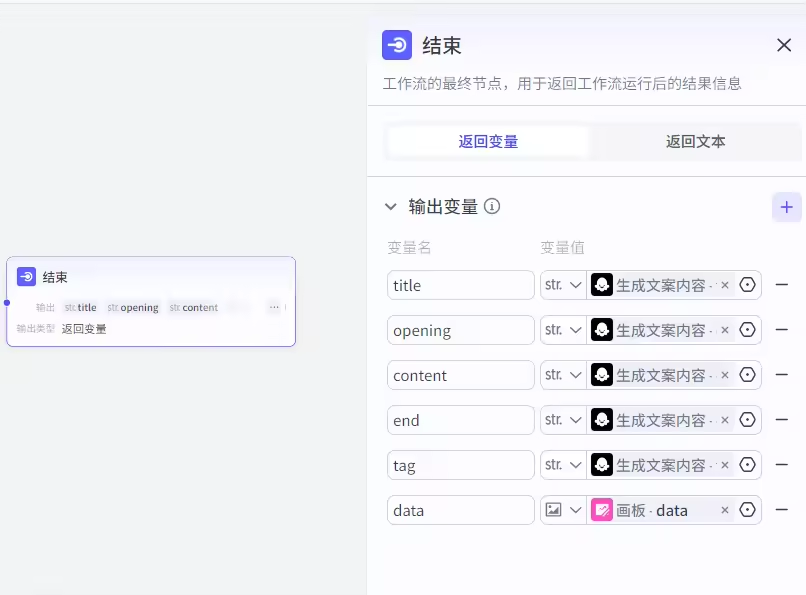Switch to the 返回变量 tab
Image resolution: width=806 pixels, height=595 pixels.
pos(488,142)
